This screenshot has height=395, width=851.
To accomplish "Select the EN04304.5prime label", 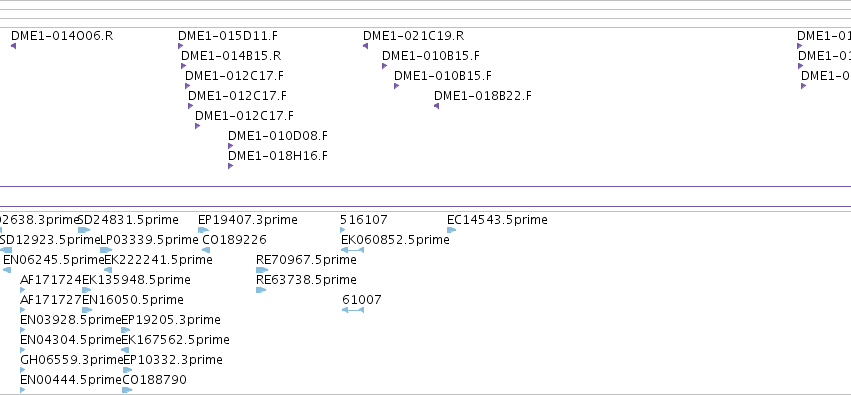I will click(71, 340).
